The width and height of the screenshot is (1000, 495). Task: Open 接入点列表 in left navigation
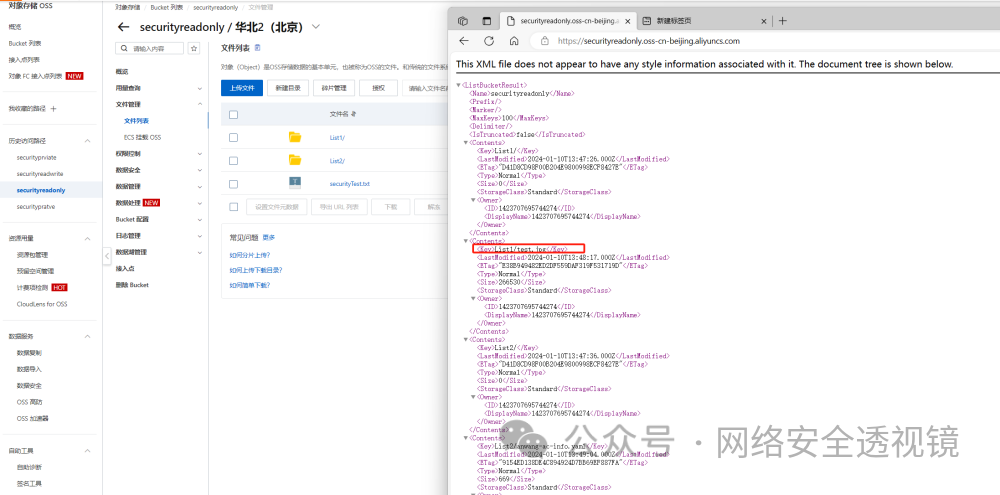(24, 60)
